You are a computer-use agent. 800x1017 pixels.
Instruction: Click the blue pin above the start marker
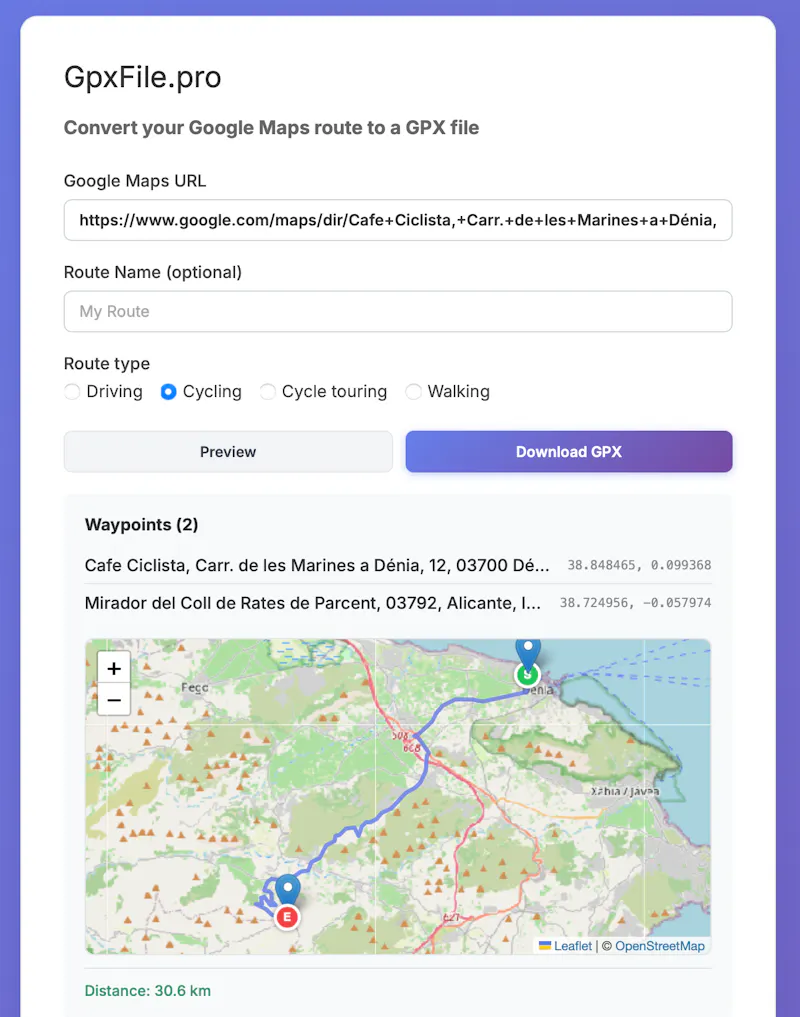click(x=528, y=652)
